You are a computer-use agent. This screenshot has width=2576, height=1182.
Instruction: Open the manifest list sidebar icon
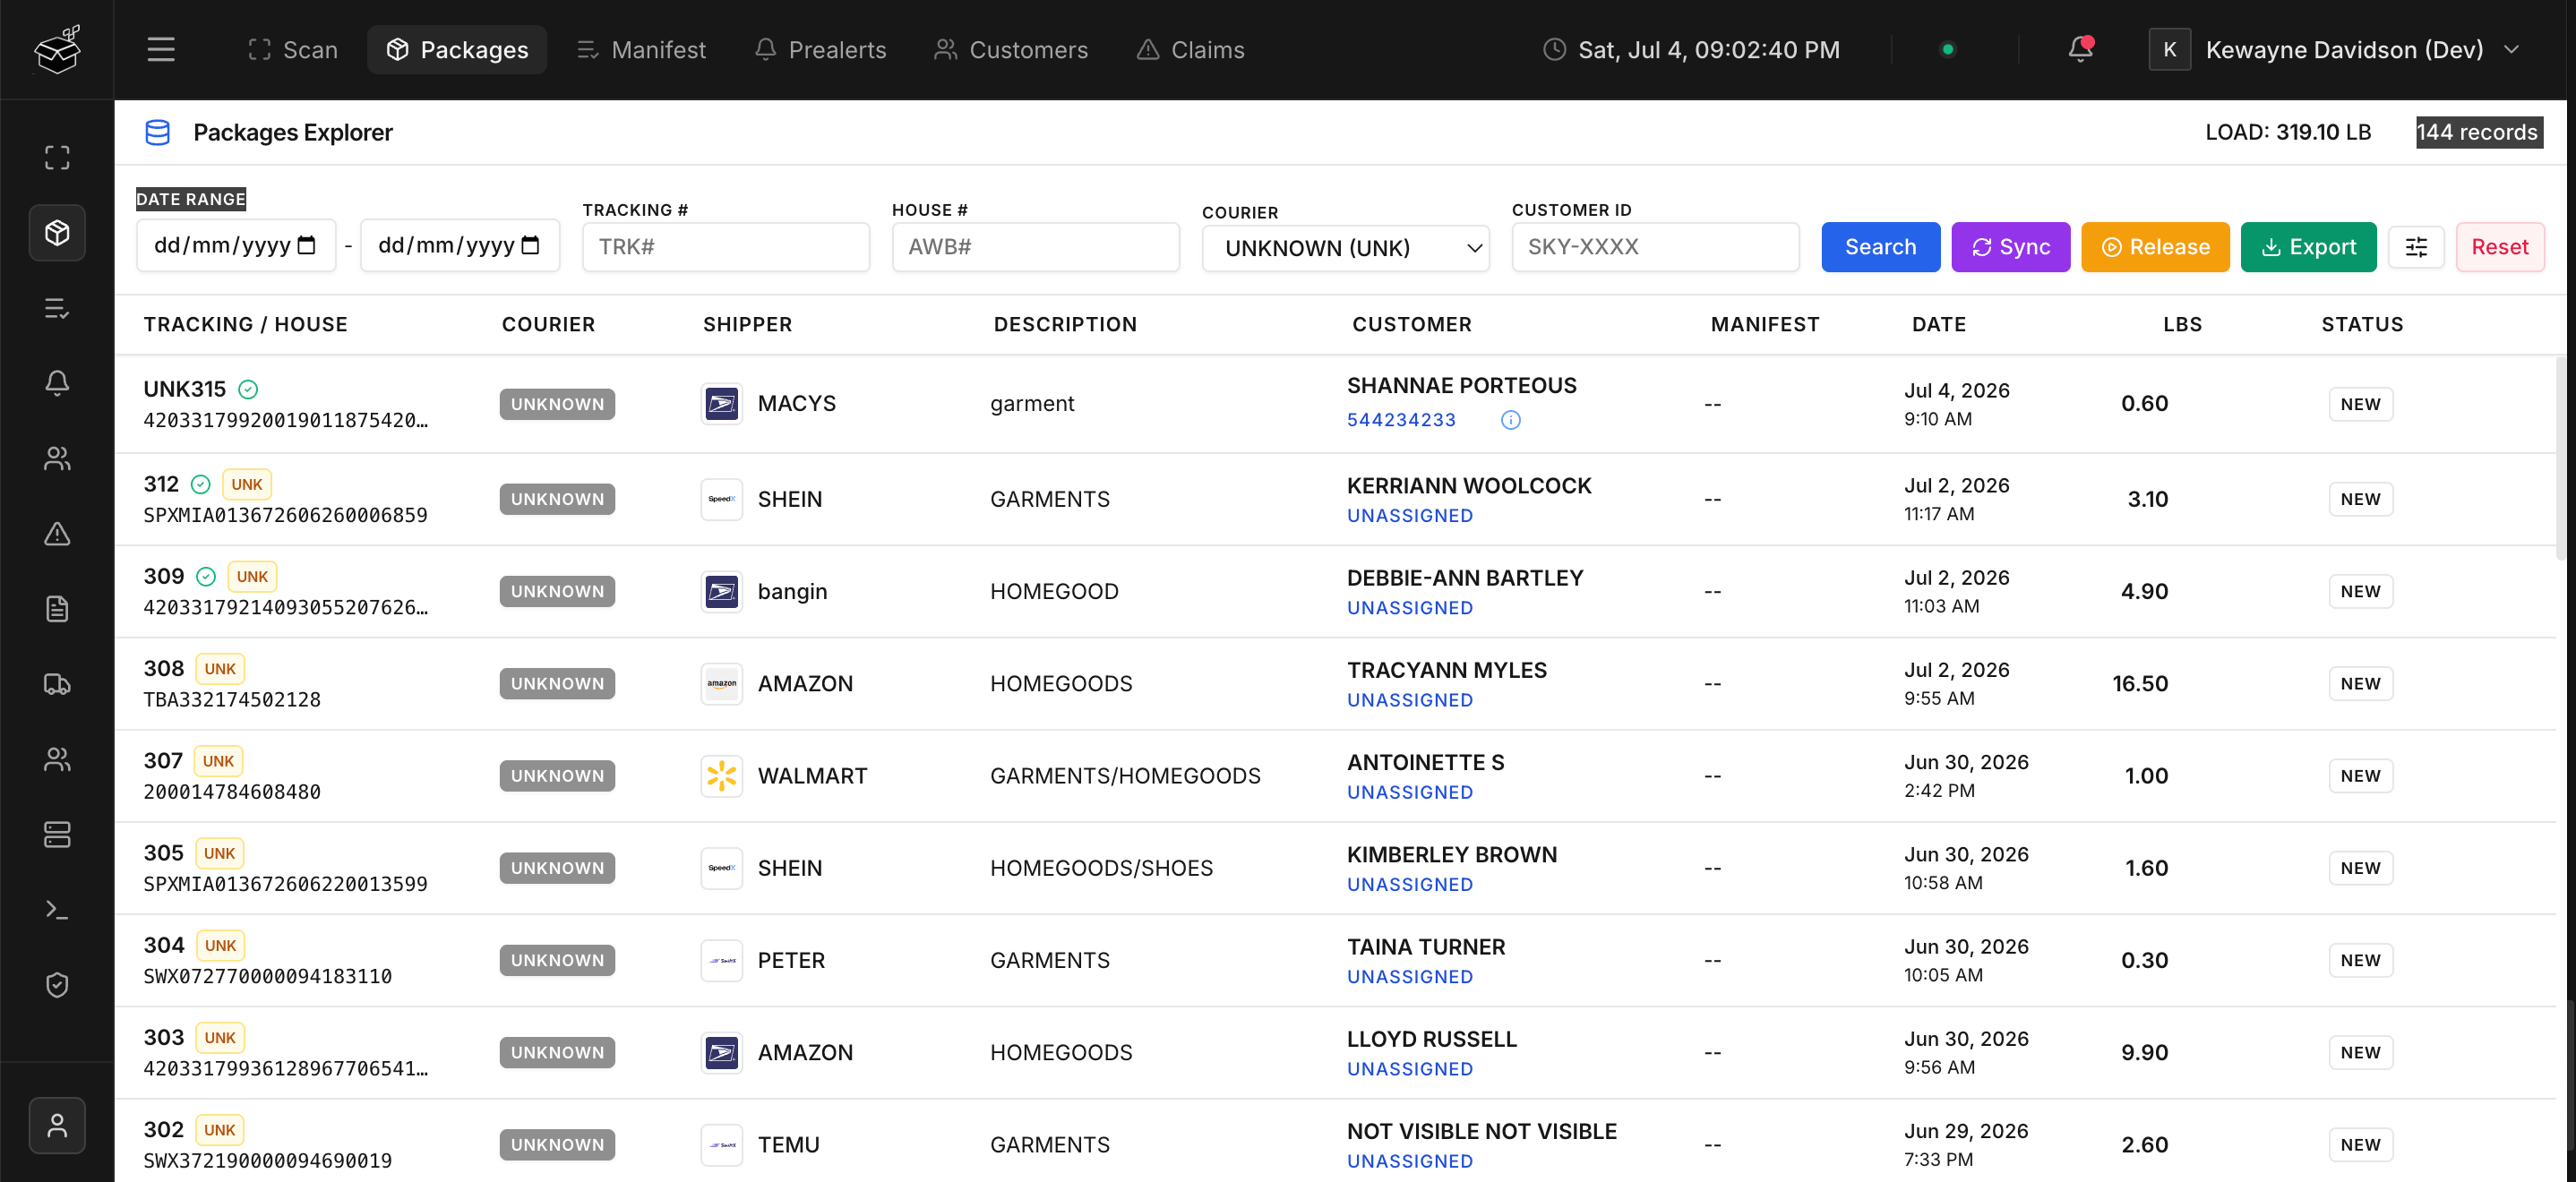tap(57, 308)
